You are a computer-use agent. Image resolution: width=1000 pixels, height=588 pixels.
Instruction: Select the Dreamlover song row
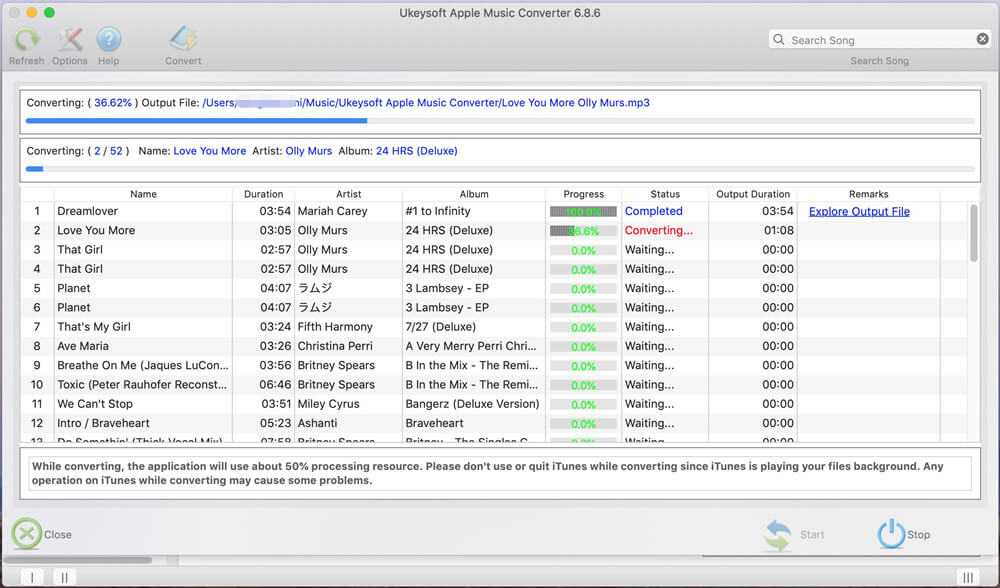coord(143,212)
